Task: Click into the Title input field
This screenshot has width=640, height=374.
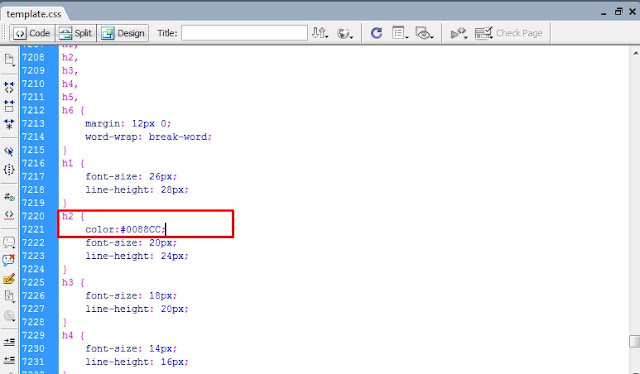Action: click(244, 33)
